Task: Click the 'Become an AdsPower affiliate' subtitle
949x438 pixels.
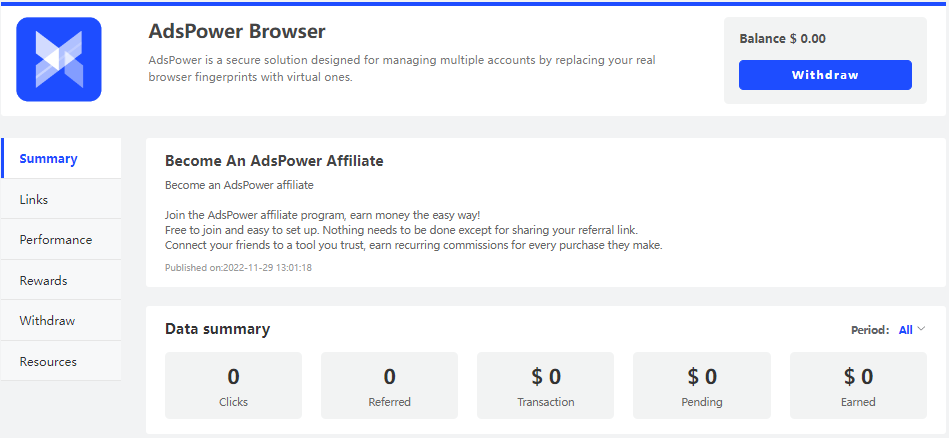Action: pos(239,185)
